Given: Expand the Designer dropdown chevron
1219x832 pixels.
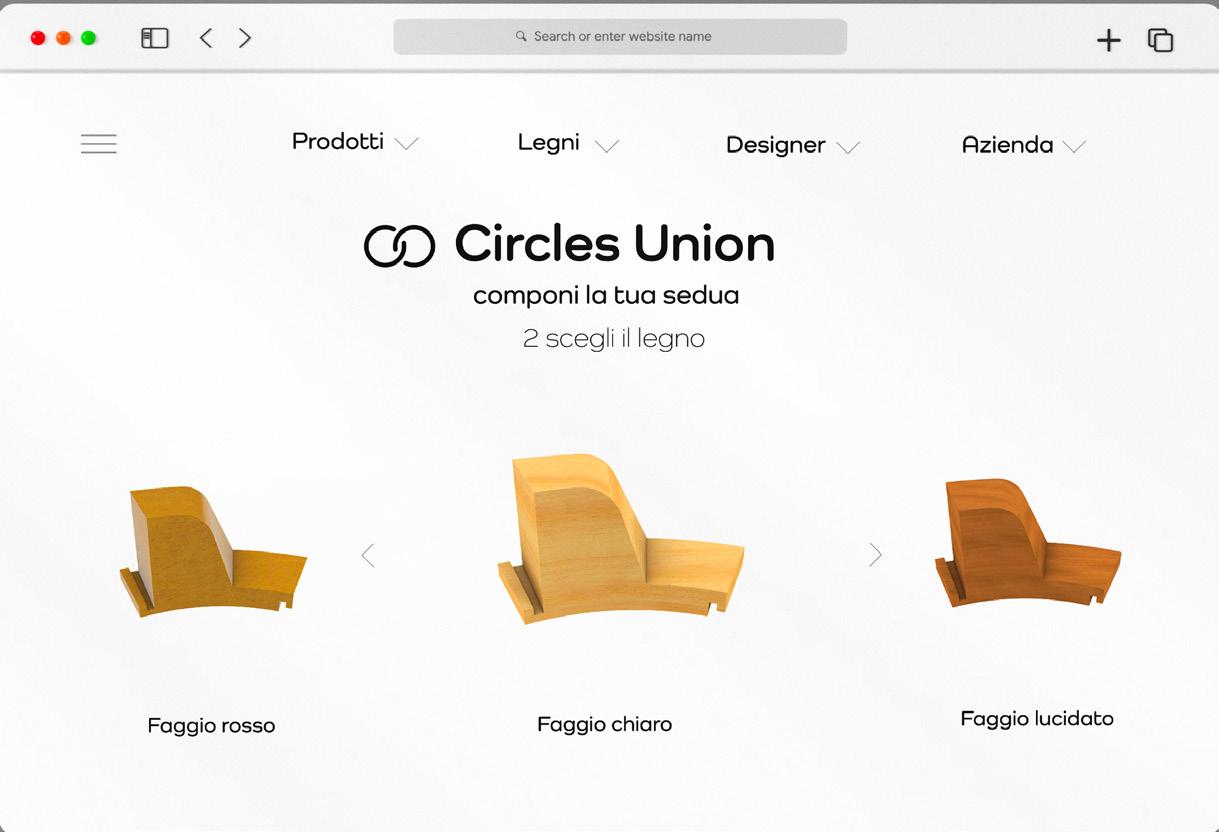Looking at the screenshot, I should [x=848, y=148].
